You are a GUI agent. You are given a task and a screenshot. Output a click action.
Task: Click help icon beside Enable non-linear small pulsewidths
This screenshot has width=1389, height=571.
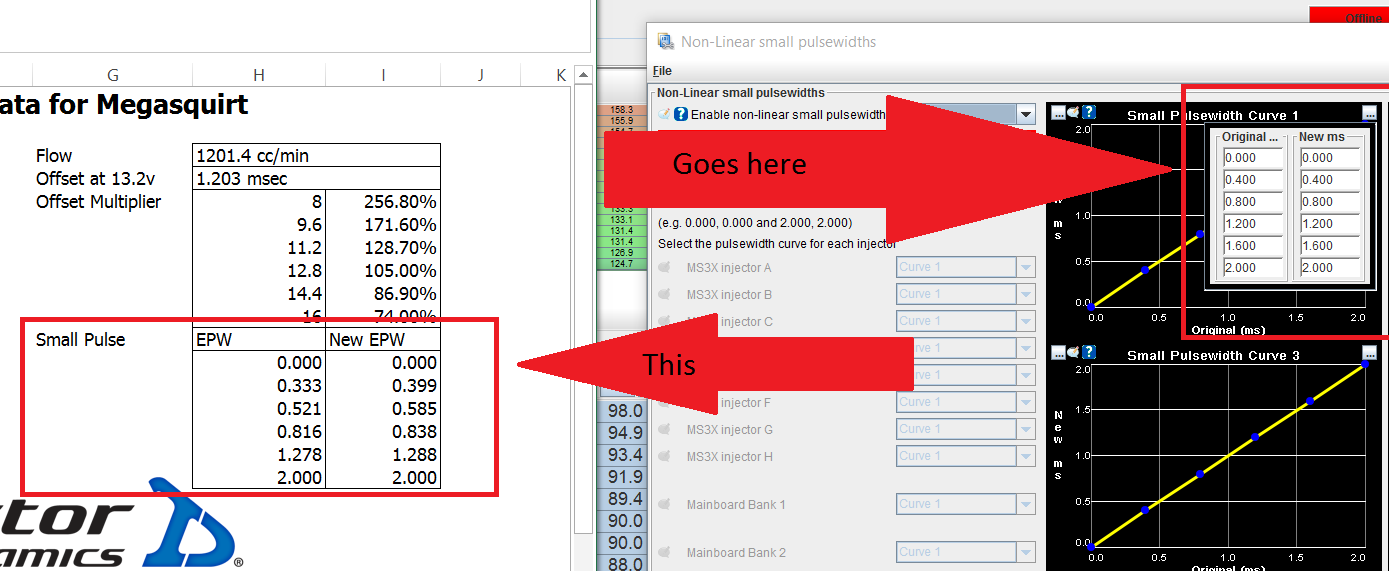click(681, 114)
